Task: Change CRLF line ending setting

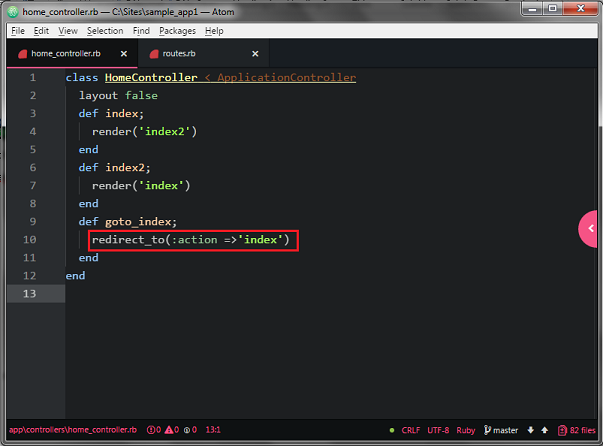Action: coord(410,430)
